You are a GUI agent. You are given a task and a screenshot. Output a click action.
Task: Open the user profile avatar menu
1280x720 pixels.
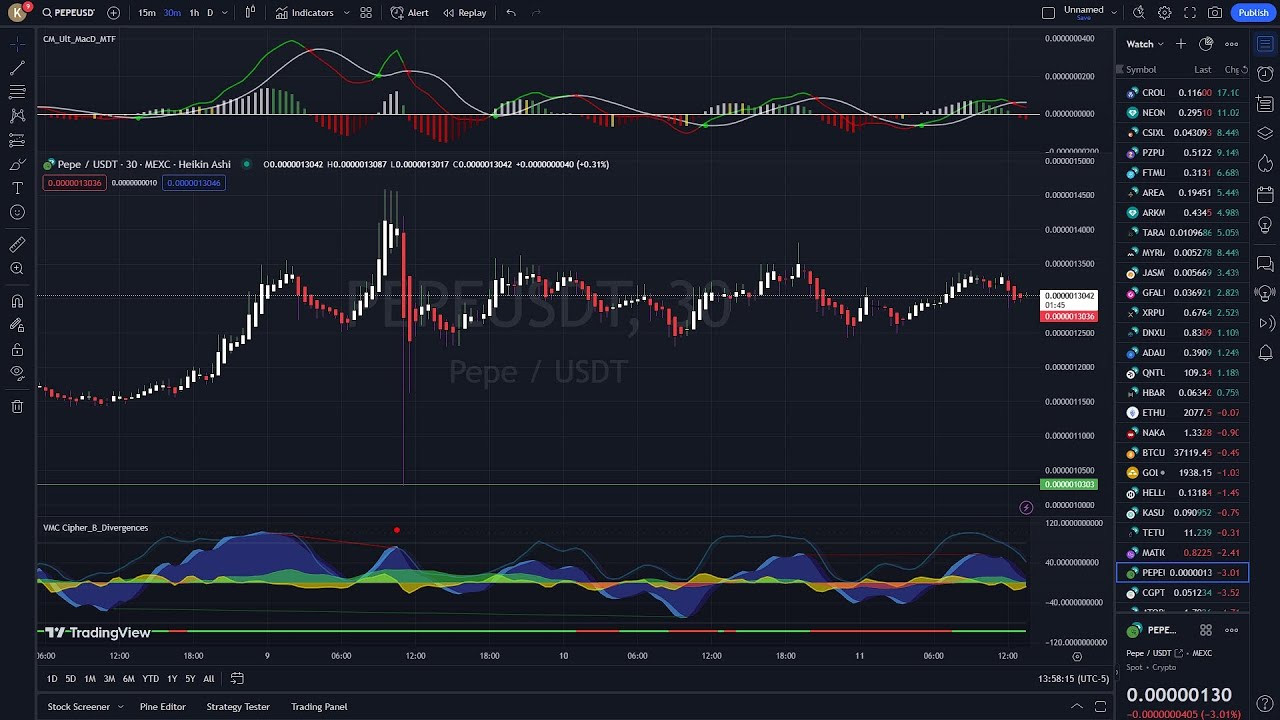(x=18, y=13)
